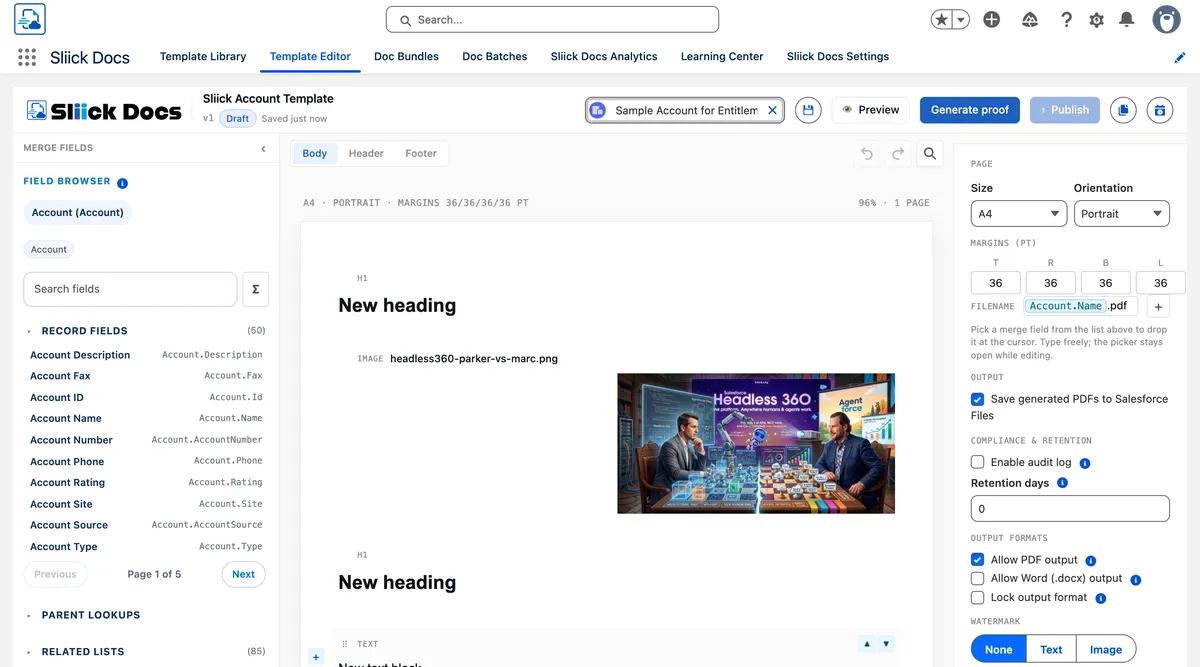Image resolution: width=1200 pixels, height=667 pixels.
Task: Click the calendar schedule icon button
Action: [1160, 110]
